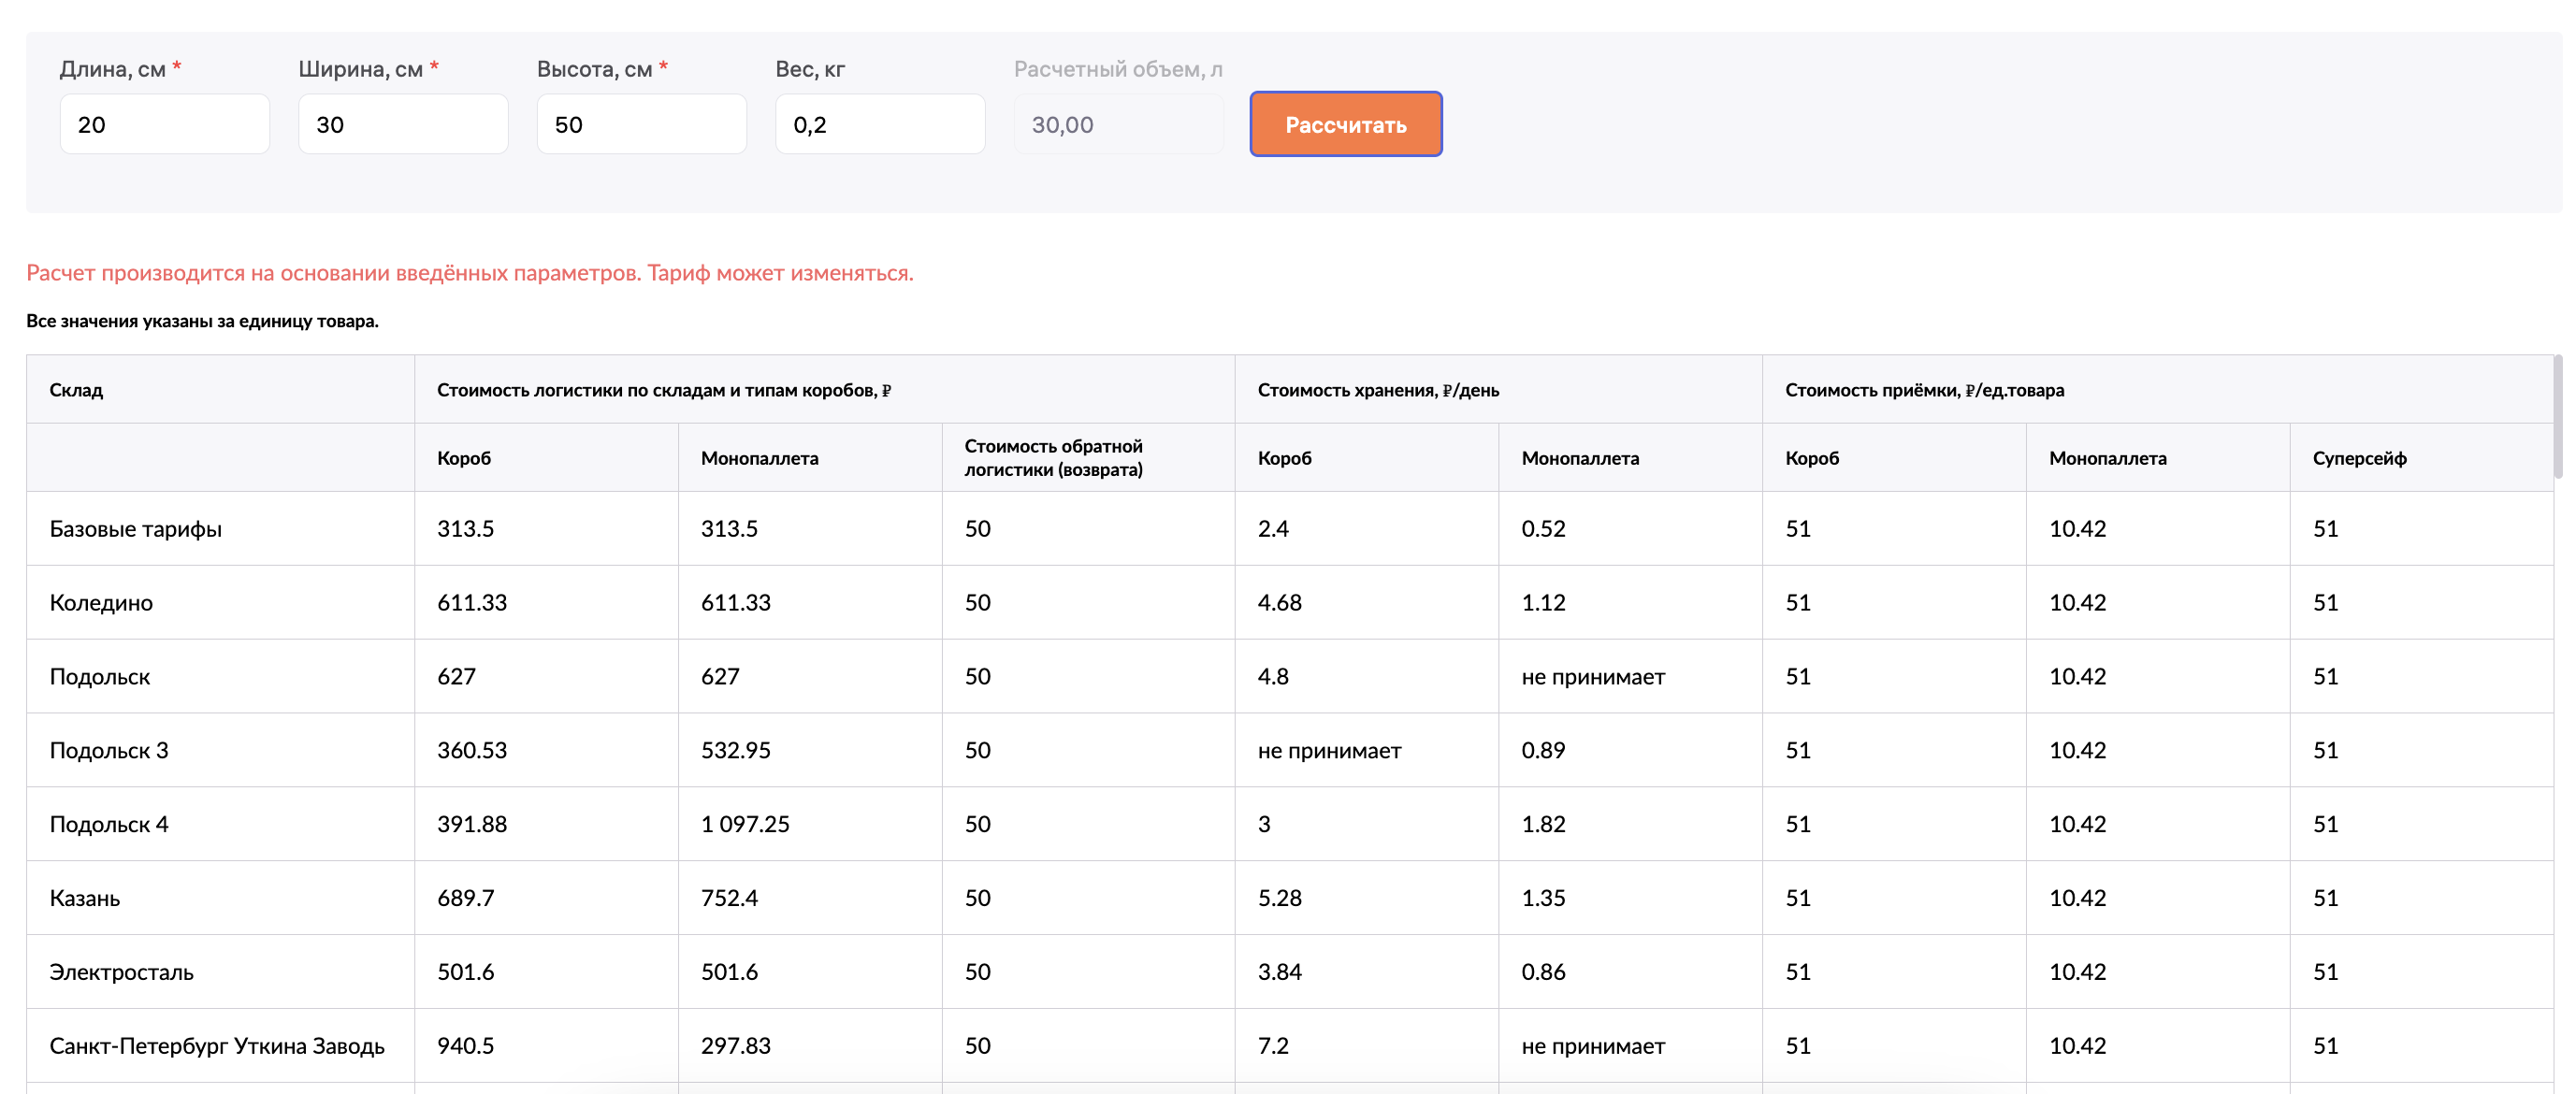The image size is (2576, 1094).
Task: Click the Склад column header
Action: (76, 390)
